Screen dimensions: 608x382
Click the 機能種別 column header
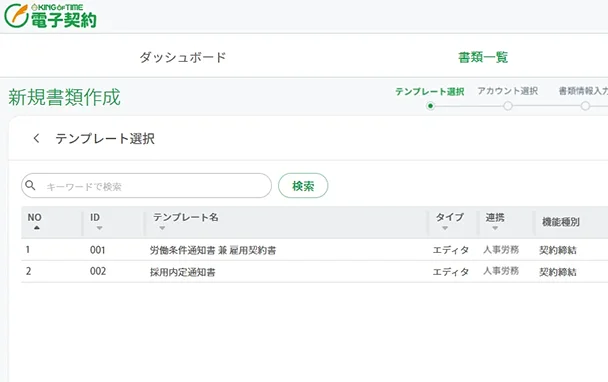click(561, 222)
